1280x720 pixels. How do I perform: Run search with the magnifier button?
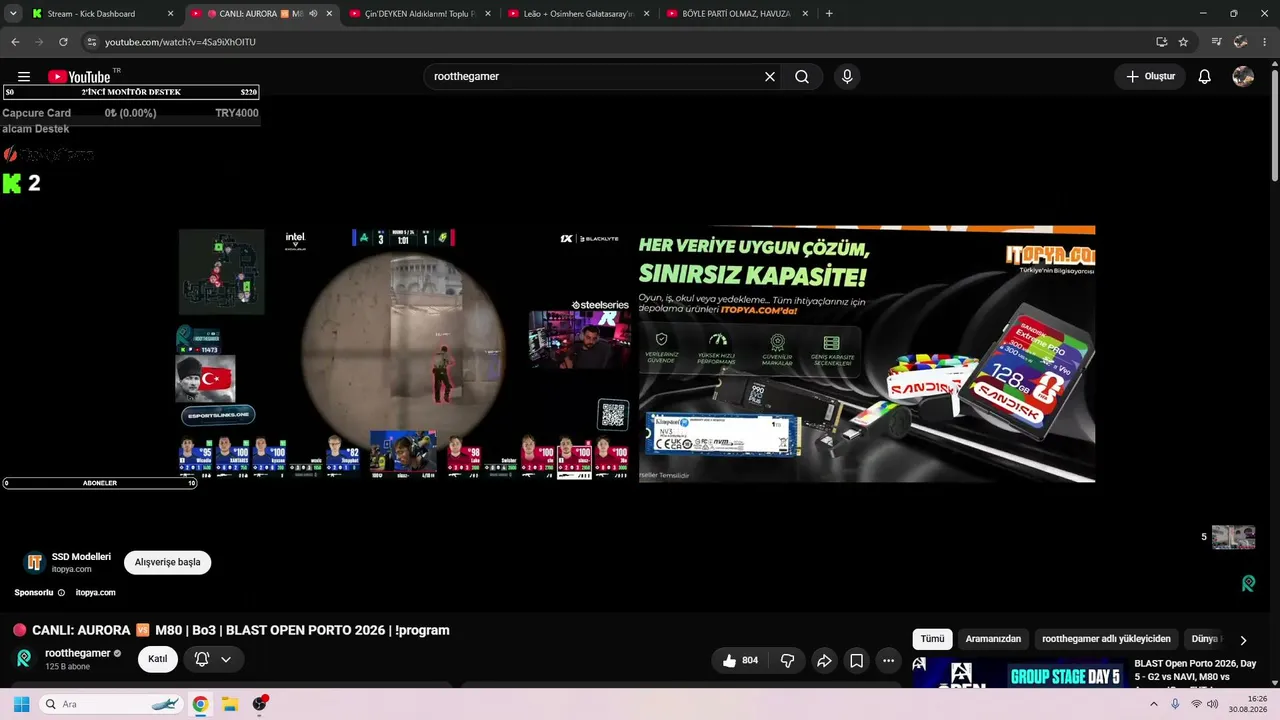tap(802, 77)
